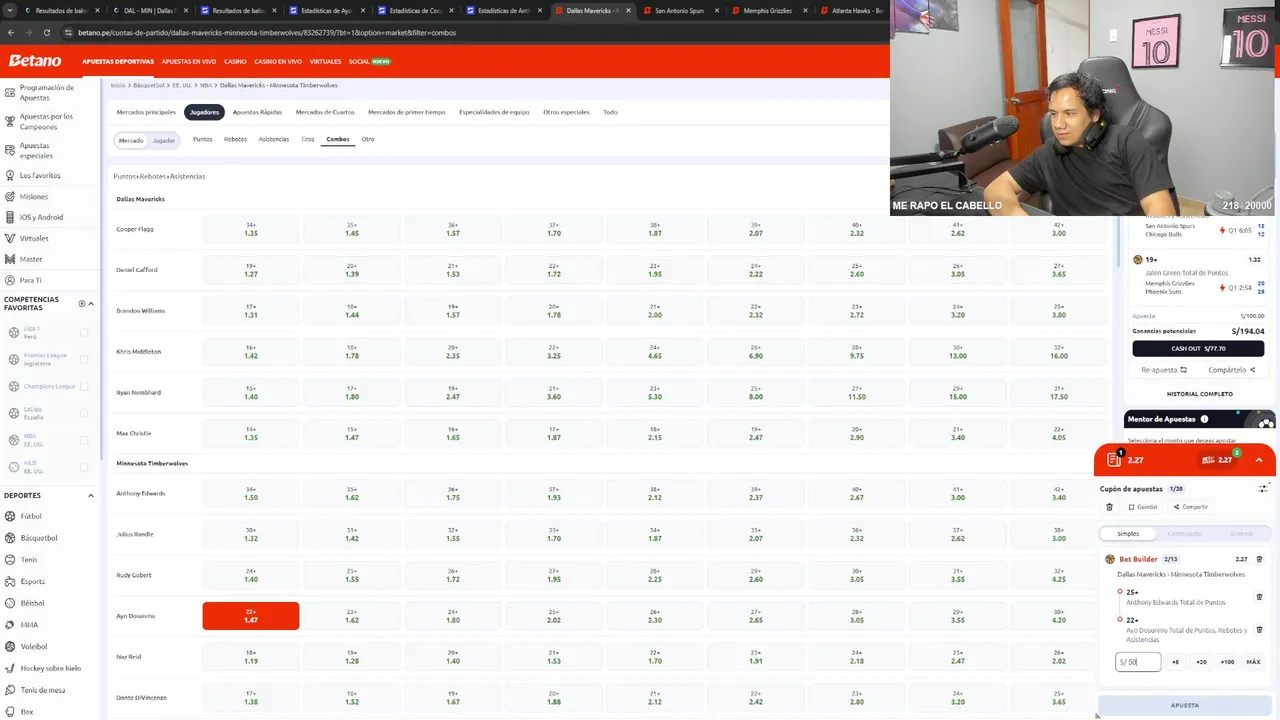
Task: Select the Simples bet type
Action: coord(1128,534)
